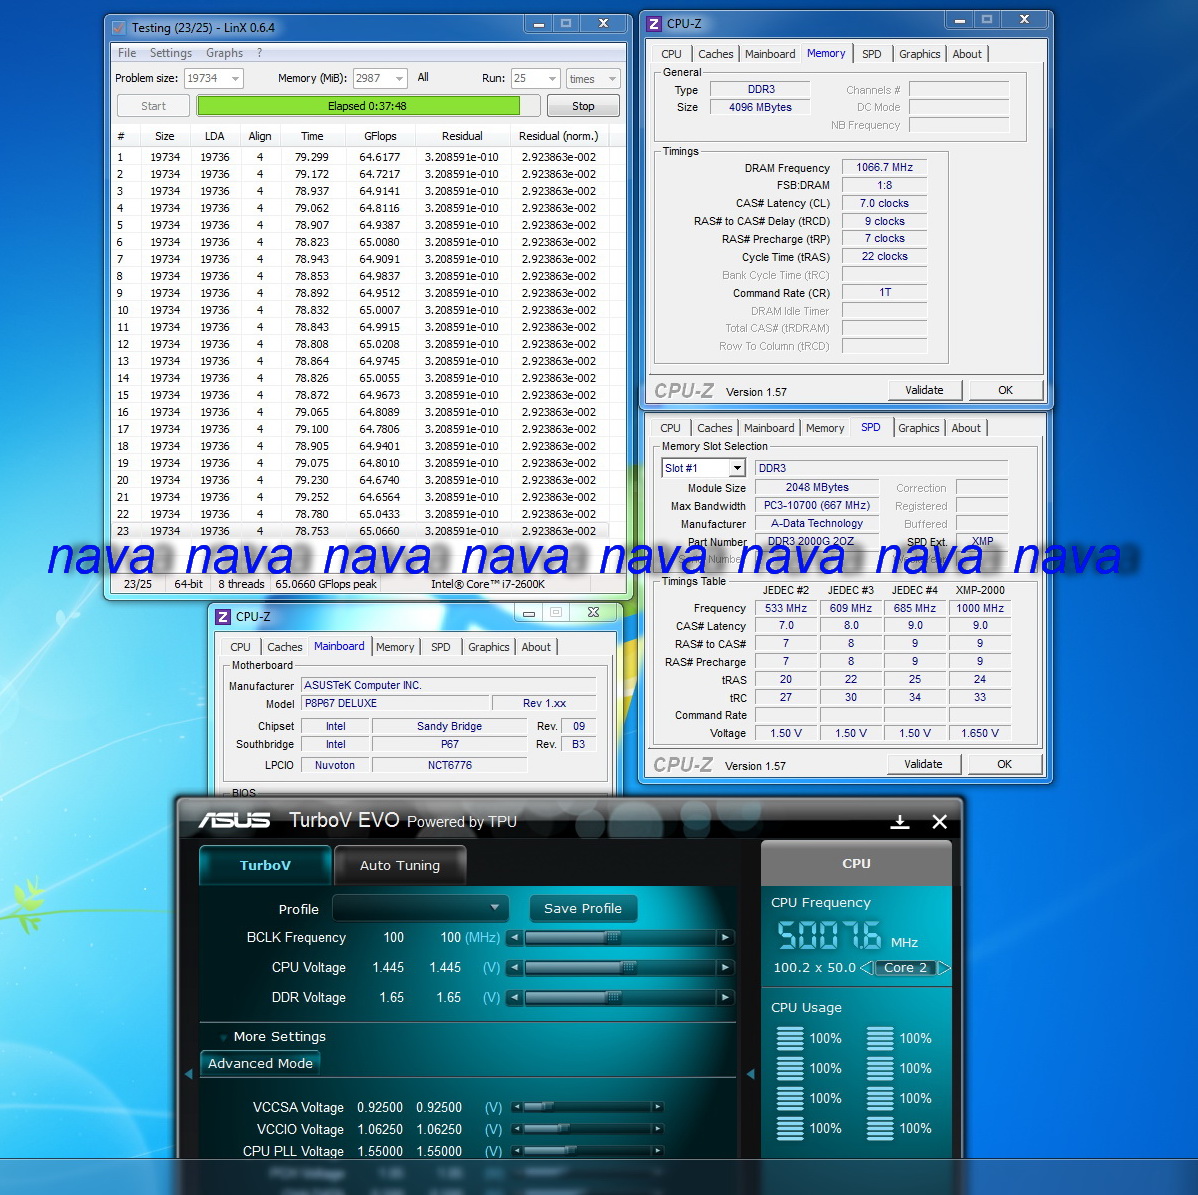The image size is (1198, 1195).
Task: Open the Memory (MiB) dropdown
Action: pyautogui.click(x=400, y=79)
